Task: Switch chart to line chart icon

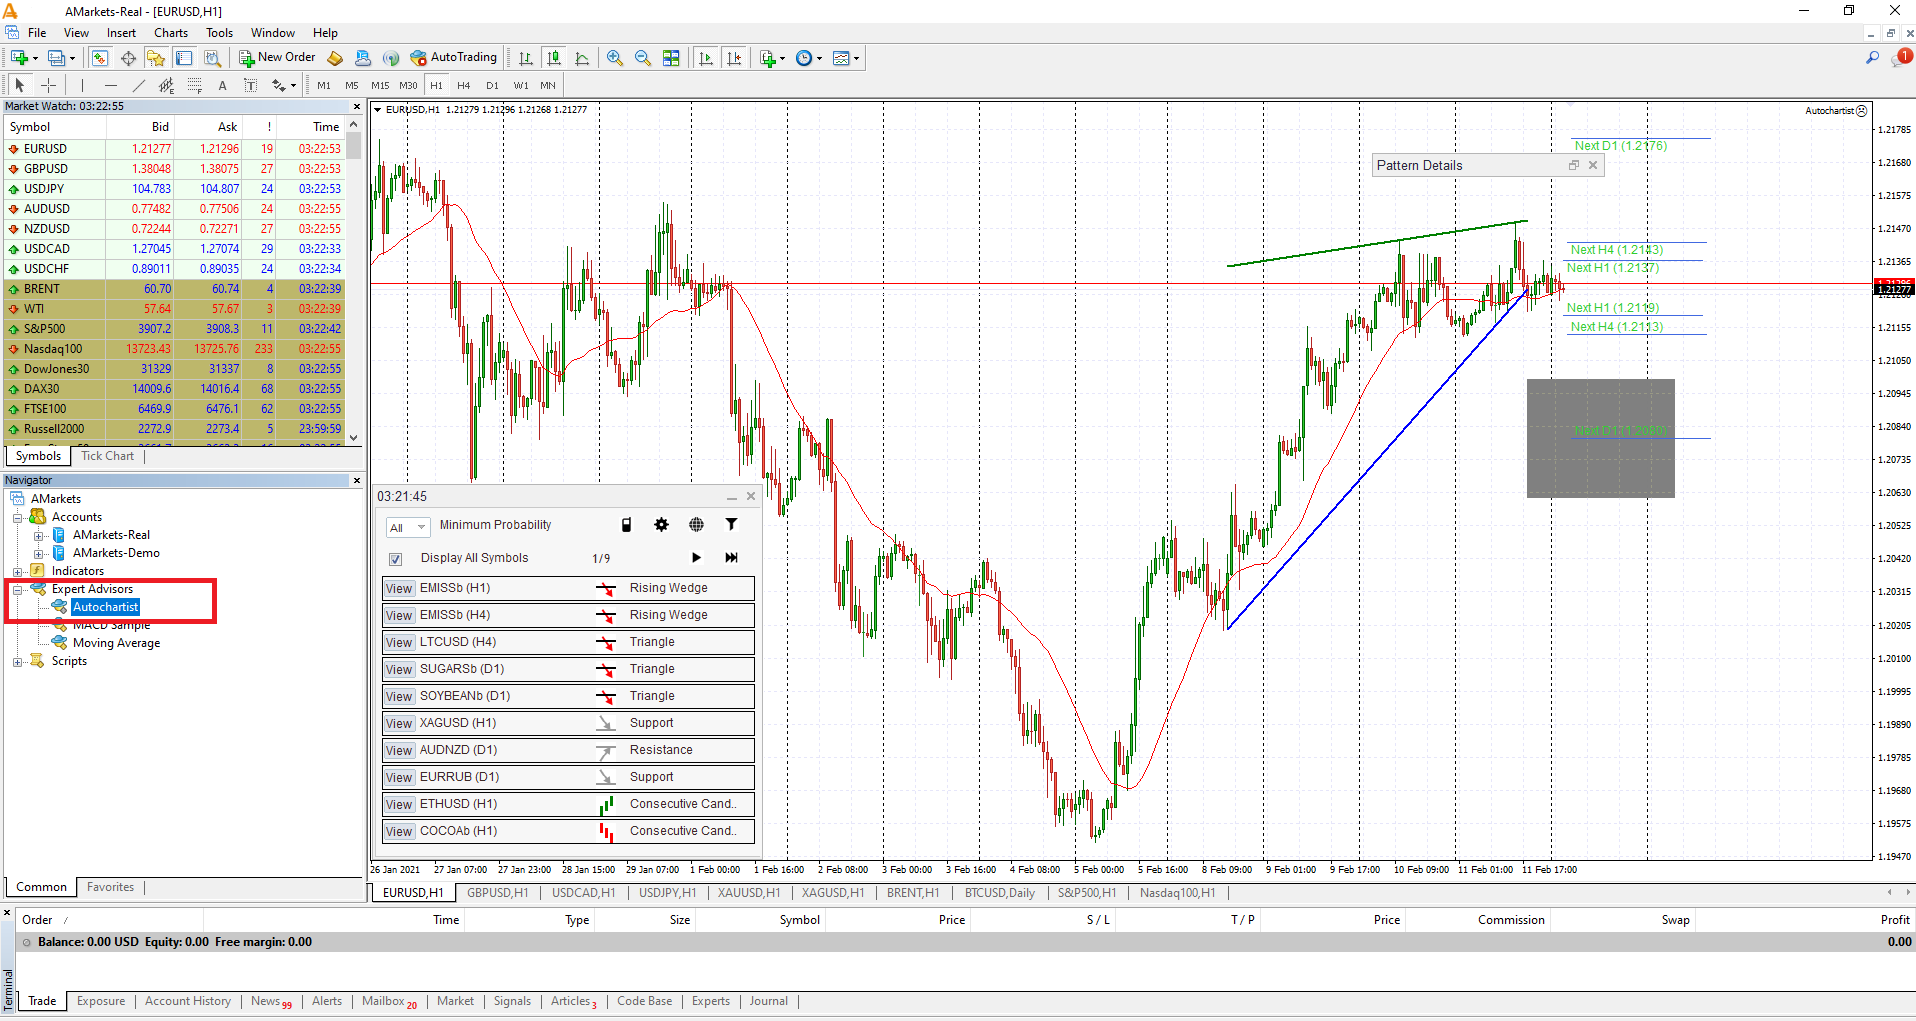Action: (x=582, y=58)
